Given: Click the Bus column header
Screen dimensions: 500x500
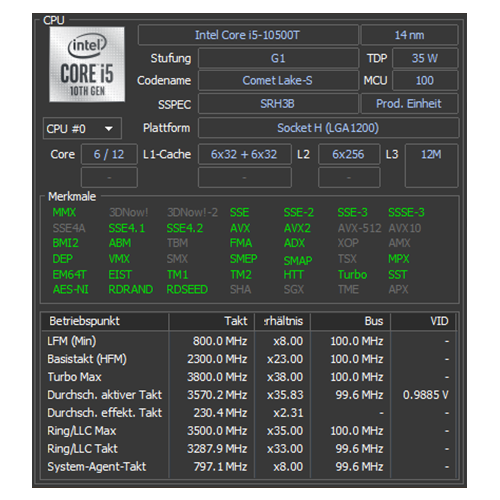Looking at the screenshot, I should (x=350, y=321).
